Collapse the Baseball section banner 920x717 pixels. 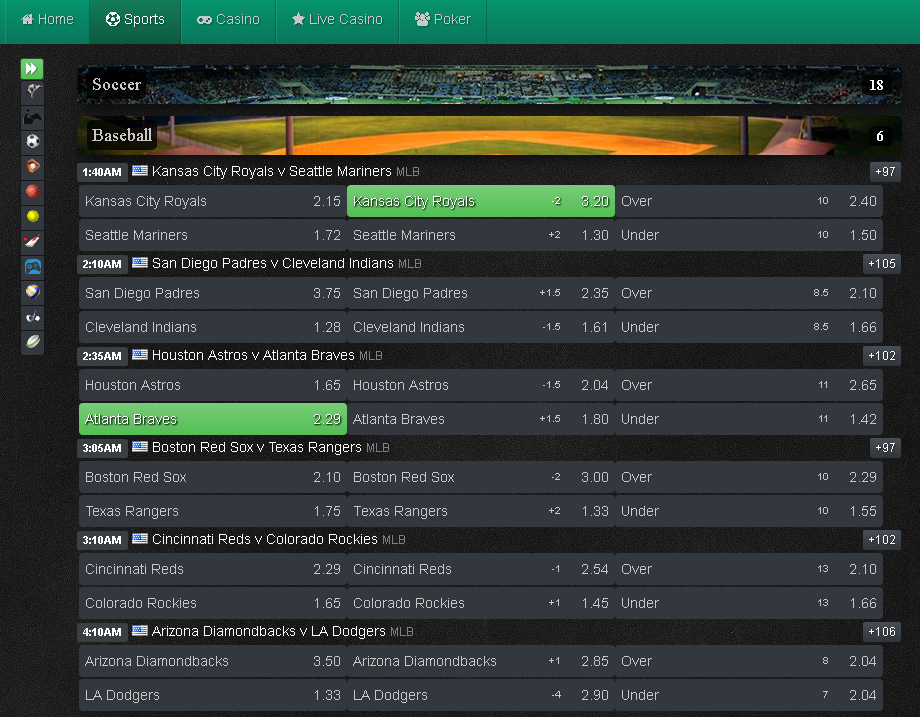(x=489, y=136)
